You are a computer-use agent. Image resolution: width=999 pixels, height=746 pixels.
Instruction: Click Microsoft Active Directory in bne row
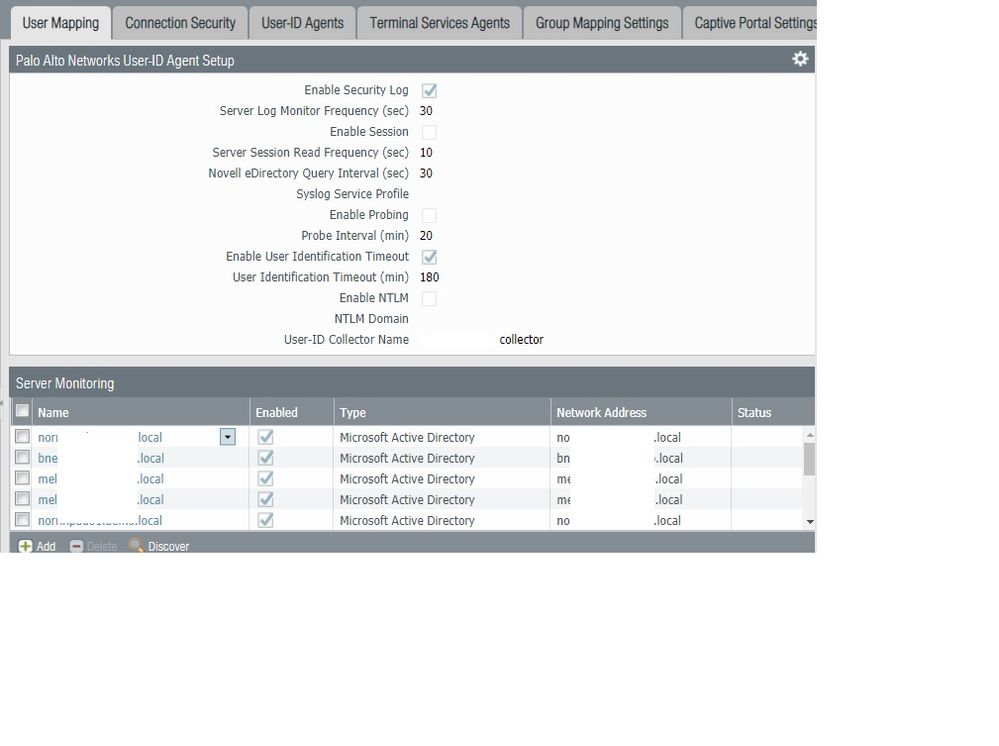[407, 458]
